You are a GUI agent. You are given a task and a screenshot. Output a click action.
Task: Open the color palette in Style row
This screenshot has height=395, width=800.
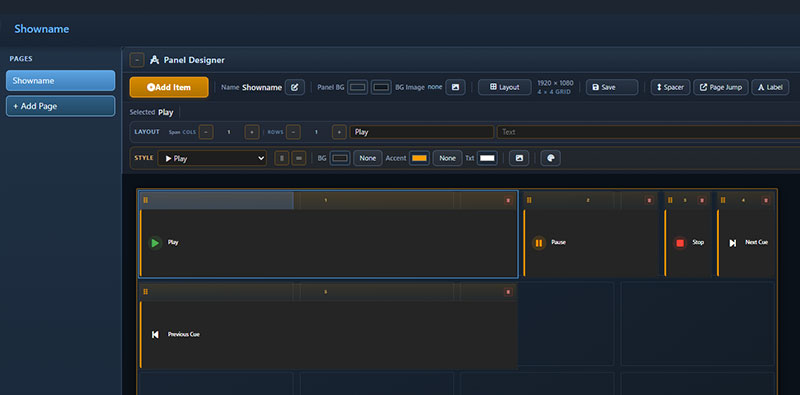[551, 158]
